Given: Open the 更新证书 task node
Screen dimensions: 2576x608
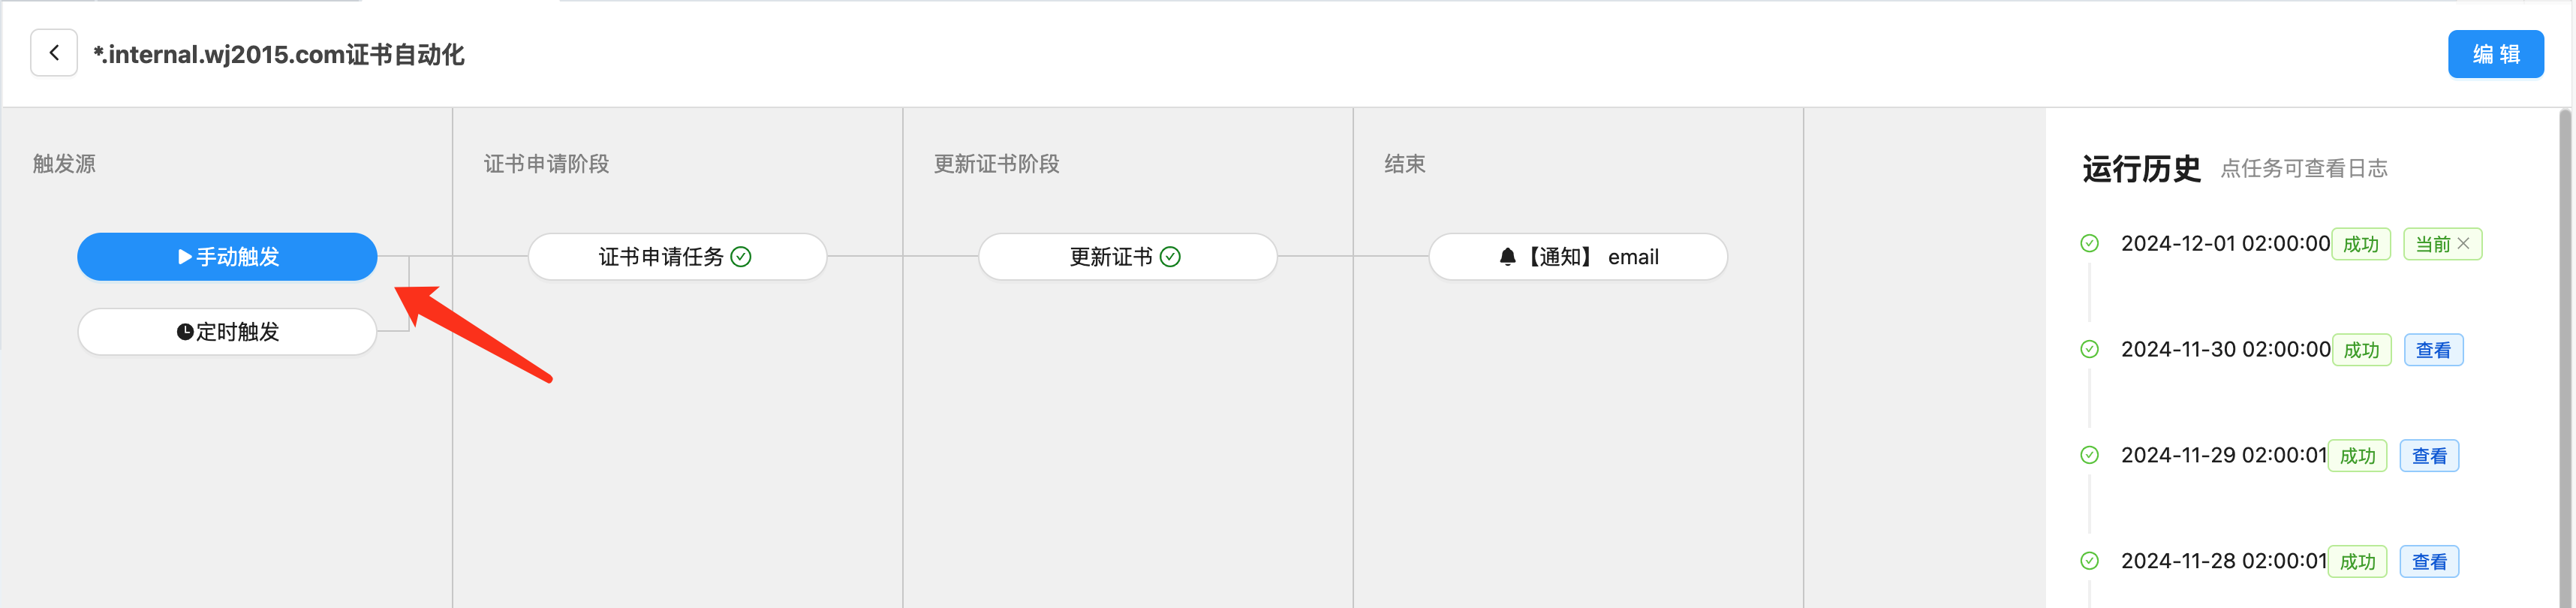Looking at the screenshot, I should click(x=1127, y=257).
